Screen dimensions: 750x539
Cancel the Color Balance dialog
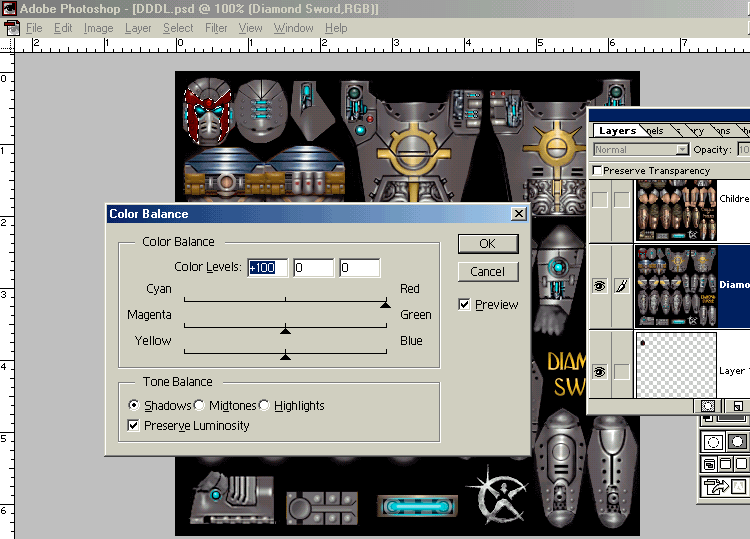point(488,271)
